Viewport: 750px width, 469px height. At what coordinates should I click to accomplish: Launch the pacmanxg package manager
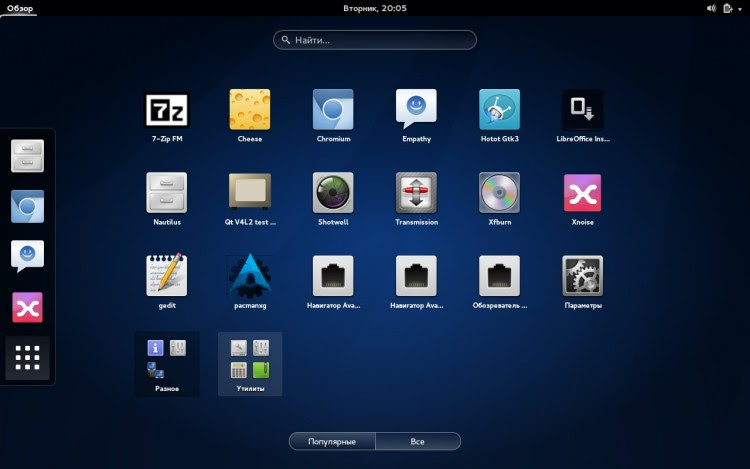[x=250, y=276]
